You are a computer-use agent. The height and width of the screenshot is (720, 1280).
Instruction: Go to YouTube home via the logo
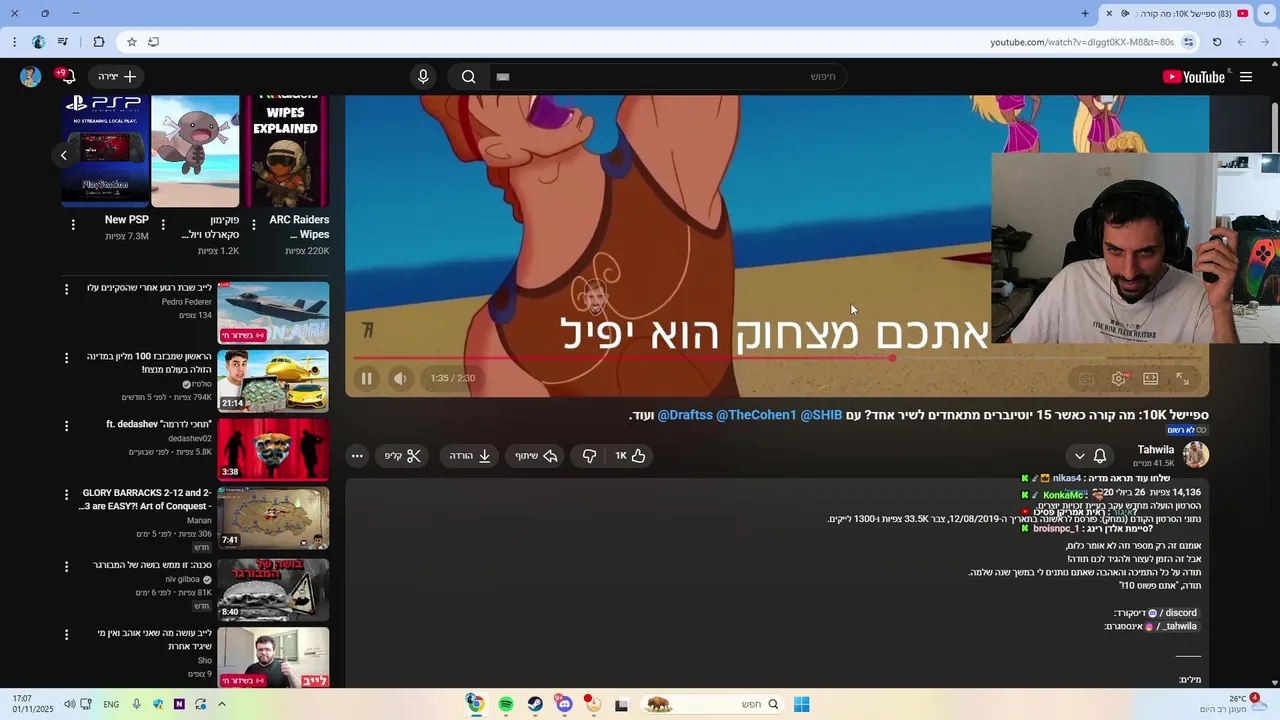point(1194,77)
